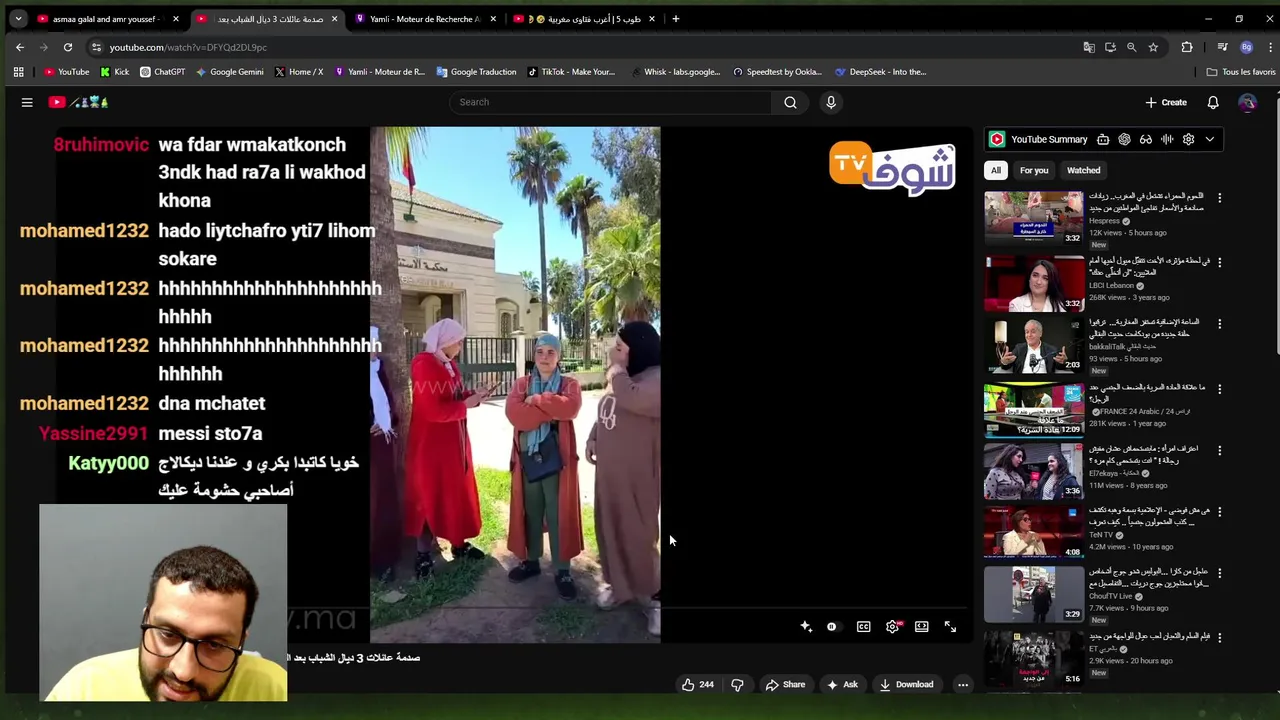The height and width of the screenshot is (720, 1280).
Task: Open options menu for Hespress video
Action: click(1219, 198)
